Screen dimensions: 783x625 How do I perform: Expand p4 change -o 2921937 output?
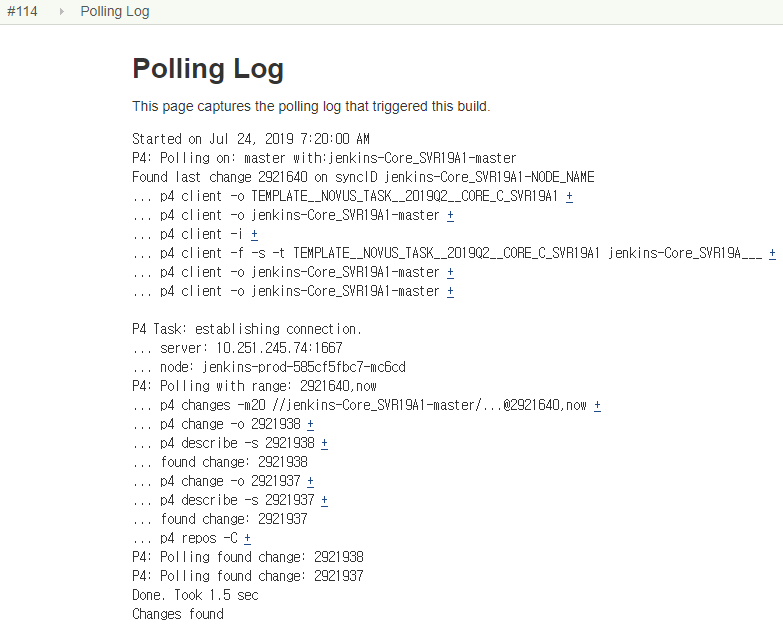click(310, 482)
